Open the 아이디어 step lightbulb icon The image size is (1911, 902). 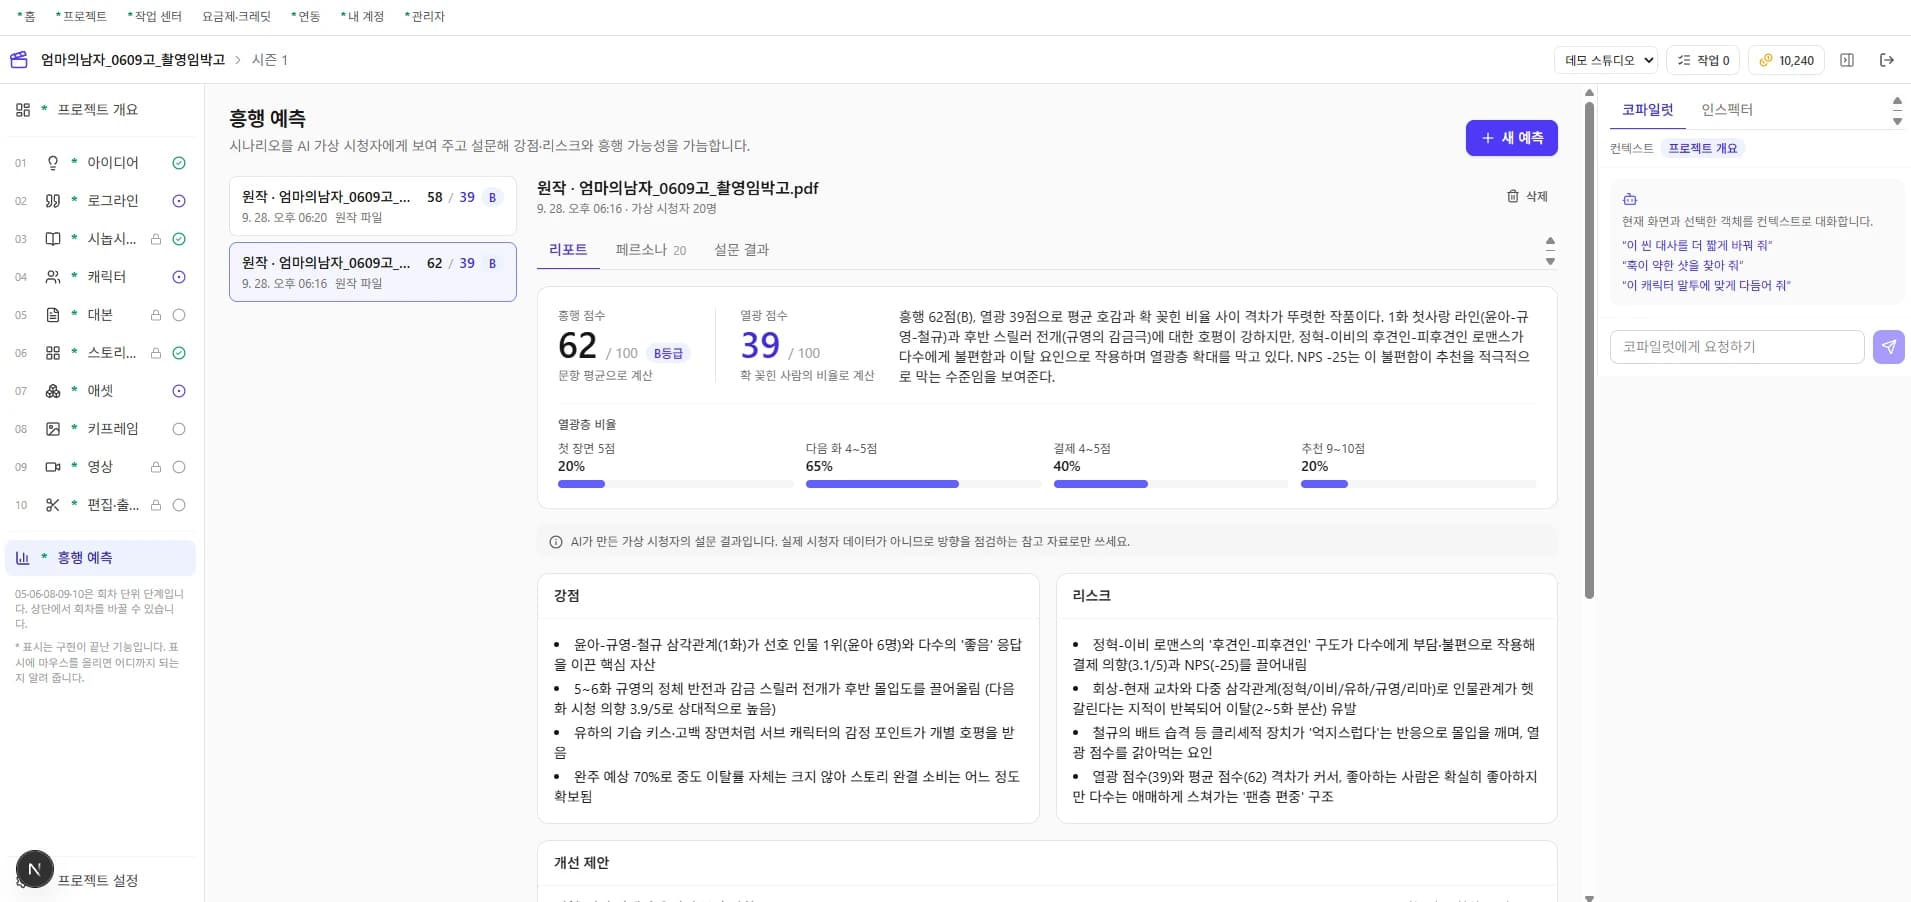coord(53,163)
